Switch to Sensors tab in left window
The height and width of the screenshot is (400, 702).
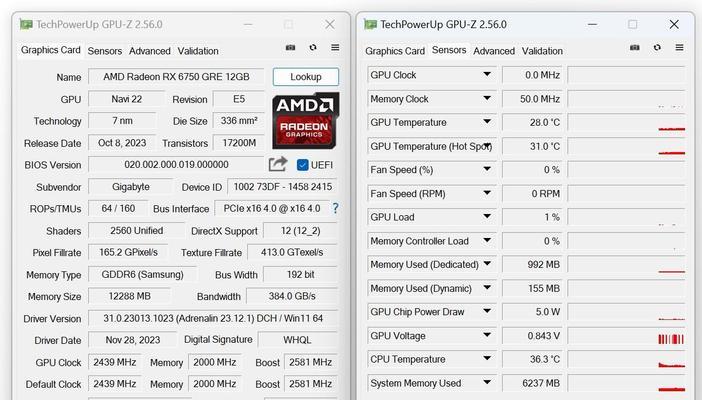tap(105, 51)
